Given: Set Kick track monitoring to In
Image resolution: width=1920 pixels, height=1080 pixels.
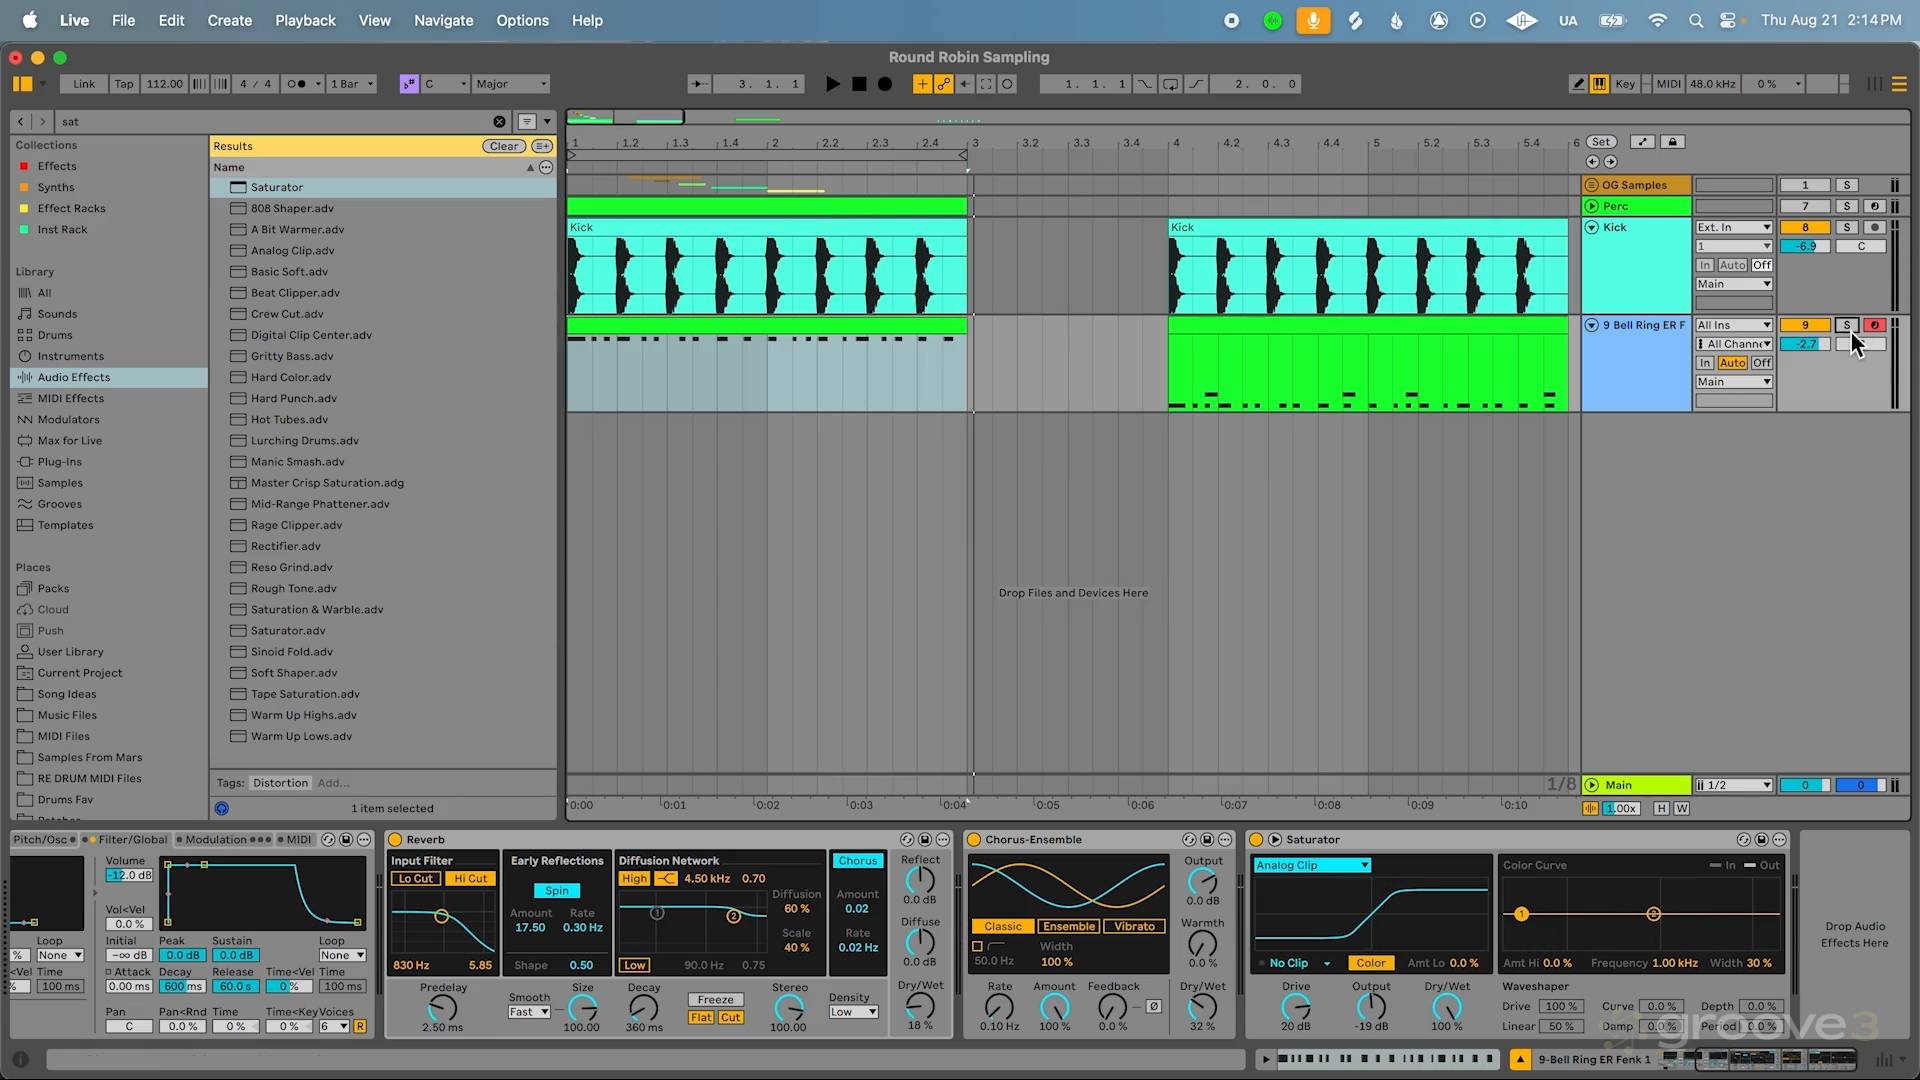Looking at the screenshot, I should 1706,265.
